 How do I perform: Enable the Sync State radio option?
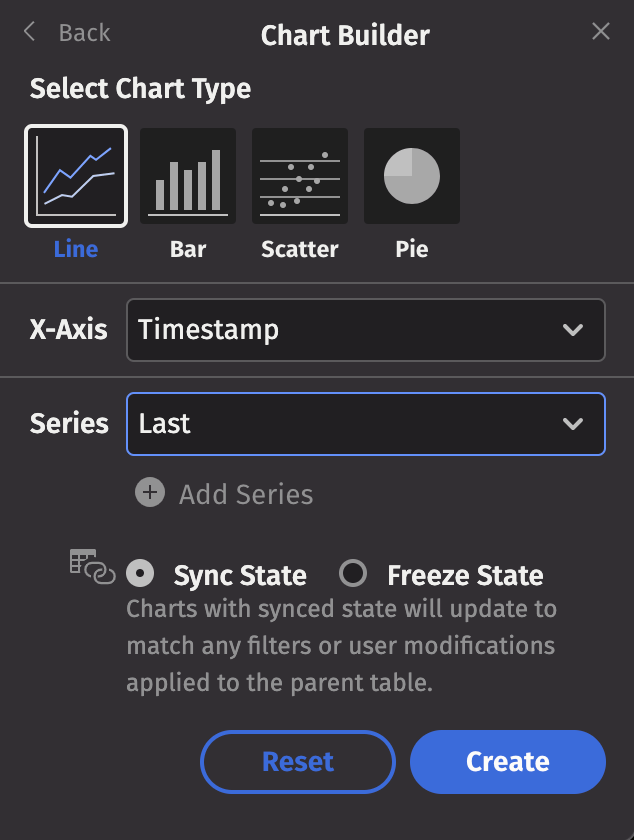pyautogui.click(x=142, y=574)
